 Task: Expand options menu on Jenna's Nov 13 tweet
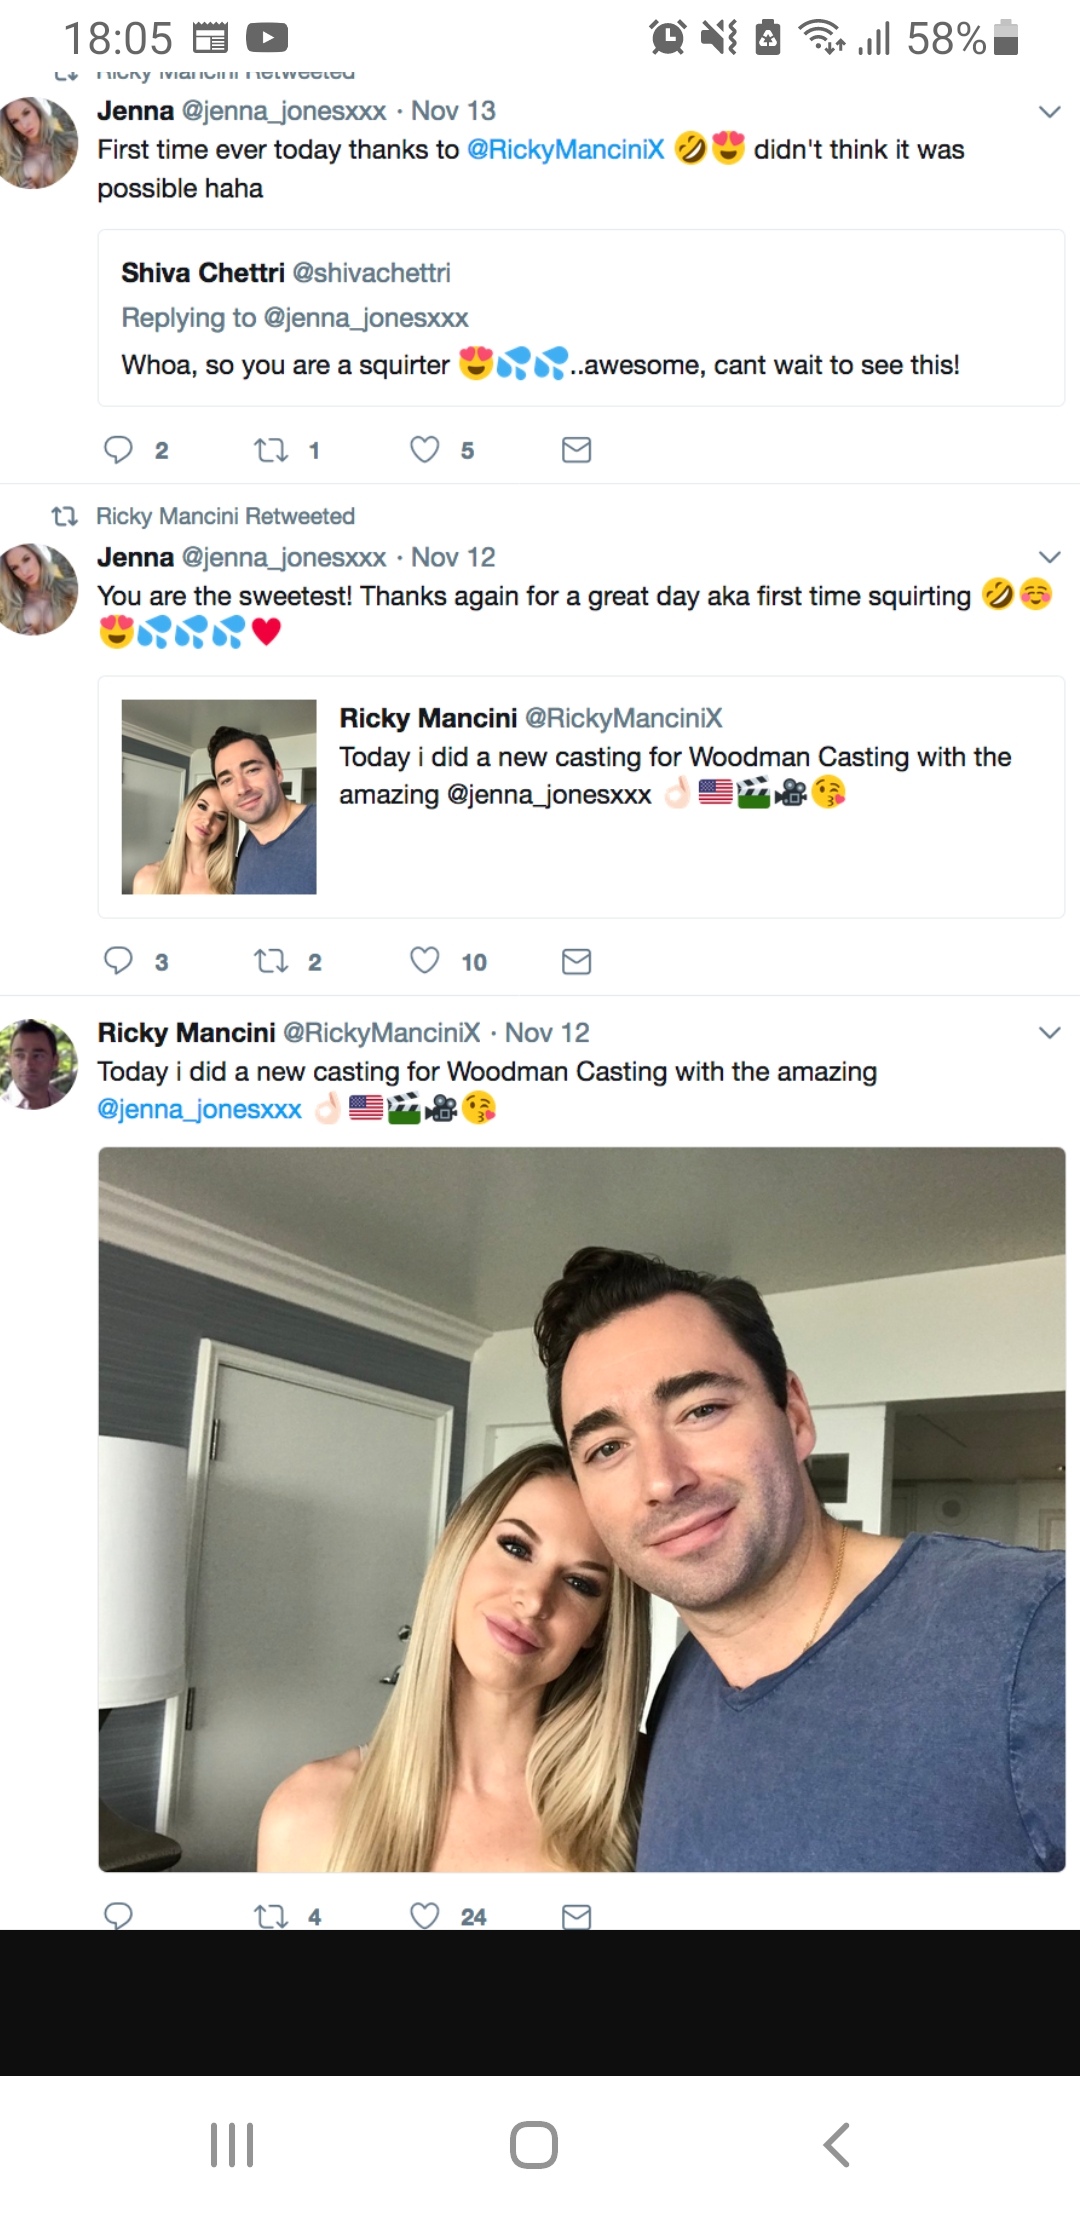tap(1049, 111)
